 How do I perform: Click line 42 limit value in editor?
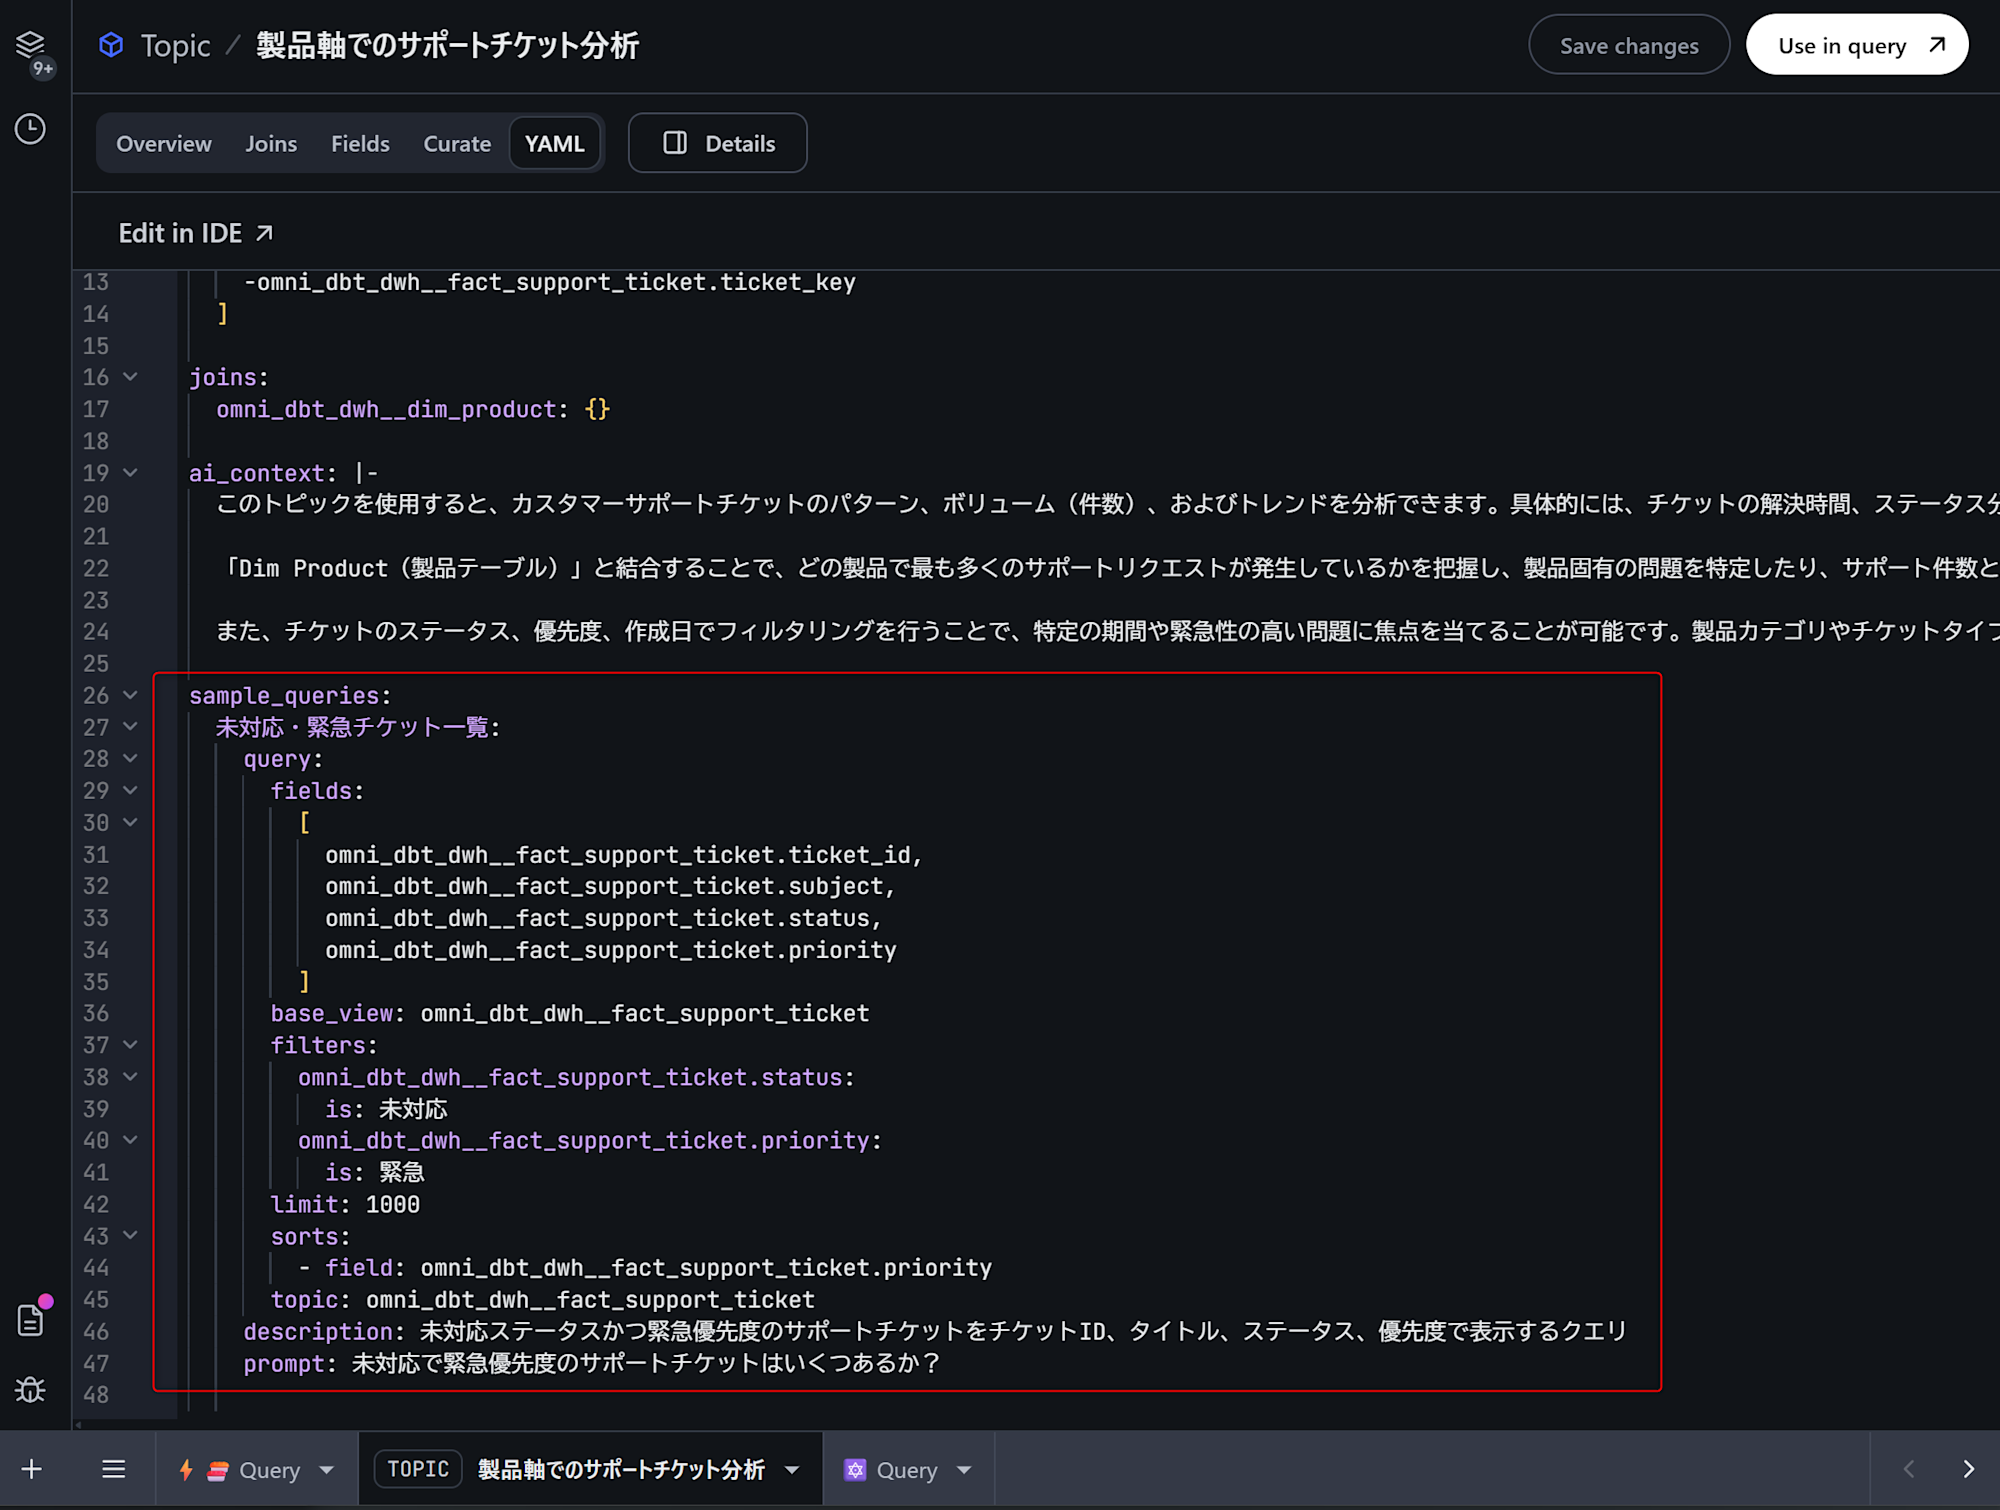pyautogui.click(x=392, y=1205)
